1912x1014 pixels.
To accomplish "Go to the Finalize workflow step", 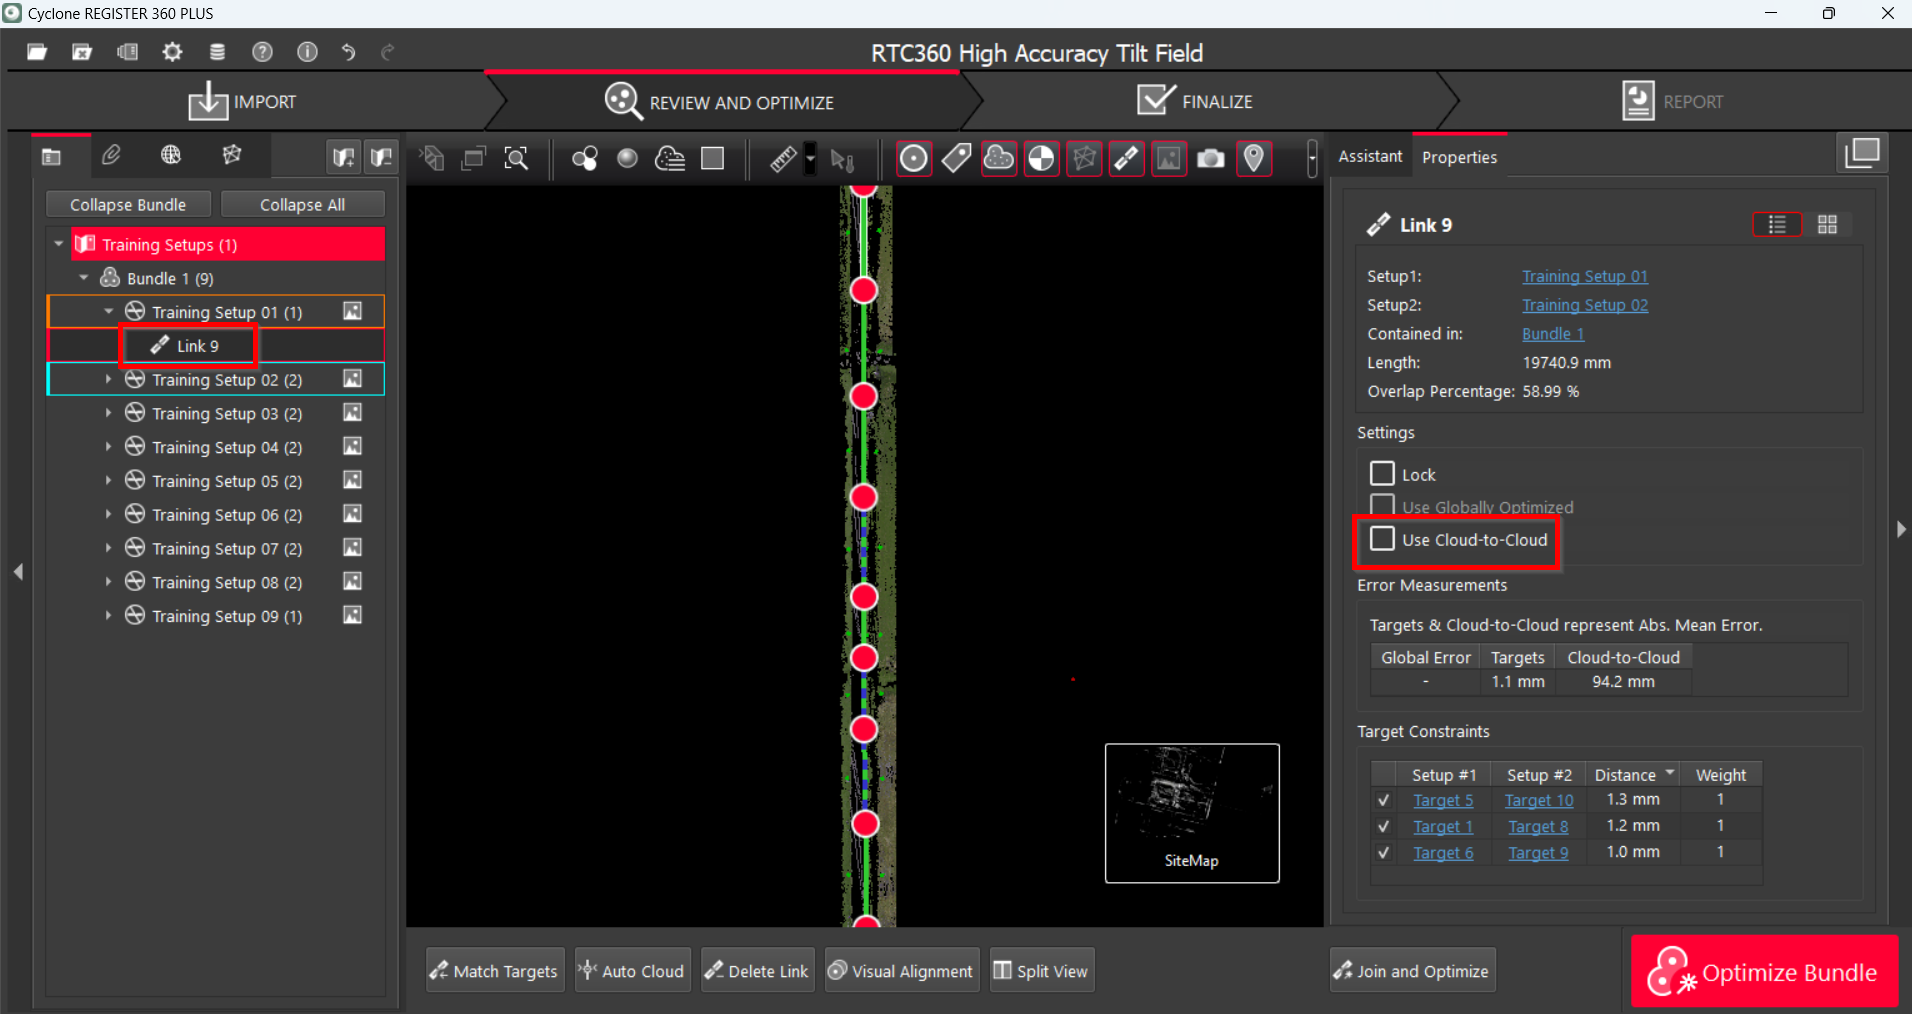I will [x=1196, y=101].
